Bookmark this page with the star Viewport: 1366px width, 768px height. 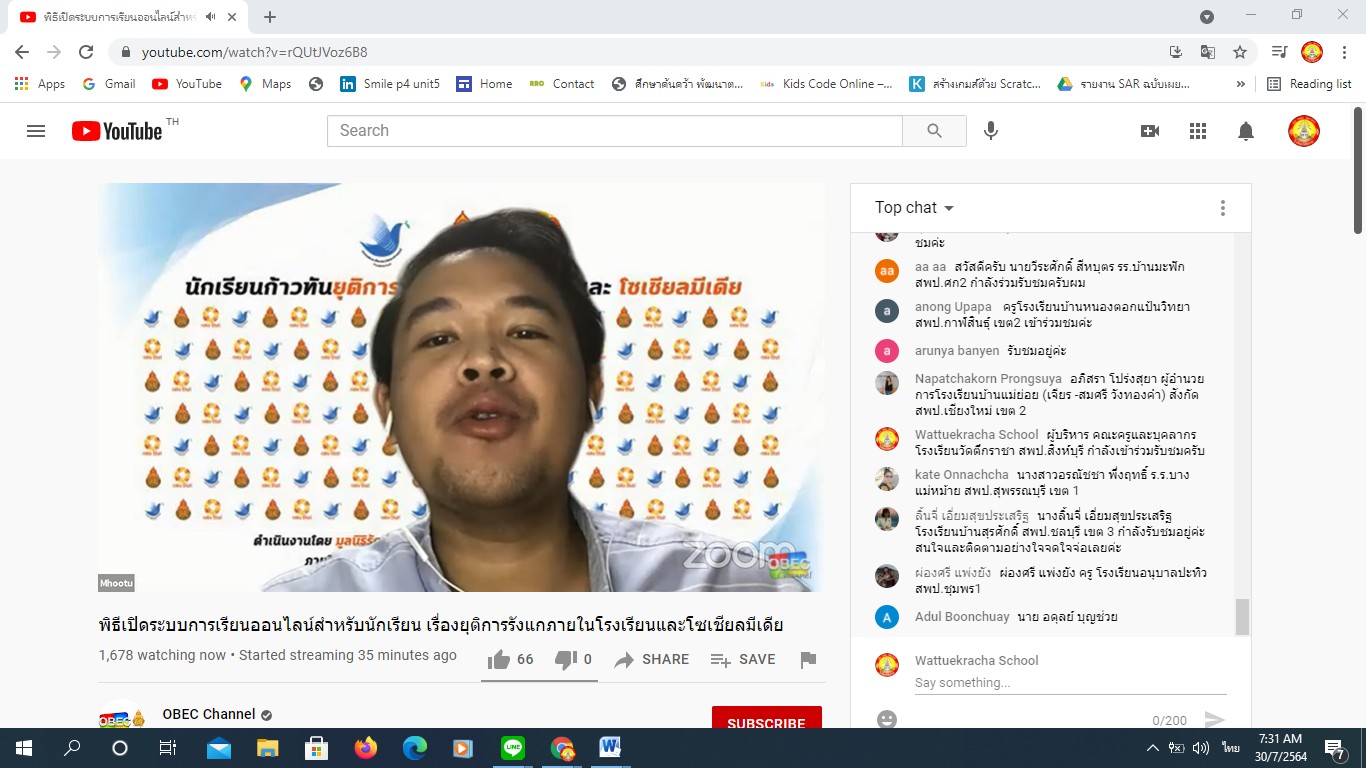pyautogui.click(x=1240, y=52)
